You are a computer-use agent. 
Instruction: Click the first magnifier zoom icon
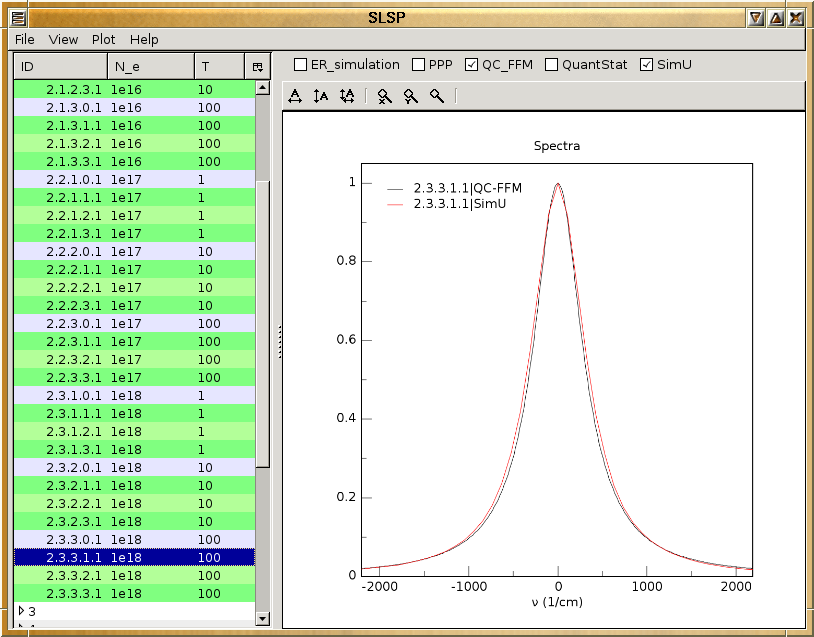(x=384, y=96)
